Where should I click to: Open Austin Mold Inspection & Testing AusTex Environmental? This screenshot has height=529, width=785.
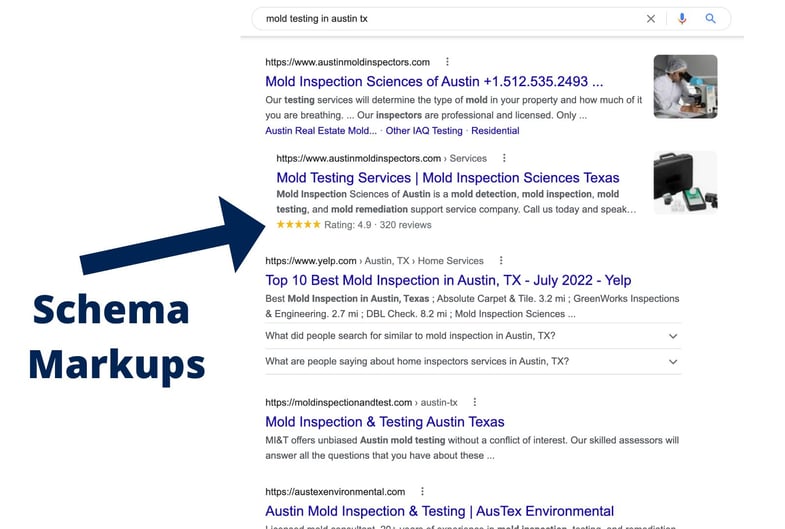click(x=440, y=511)
